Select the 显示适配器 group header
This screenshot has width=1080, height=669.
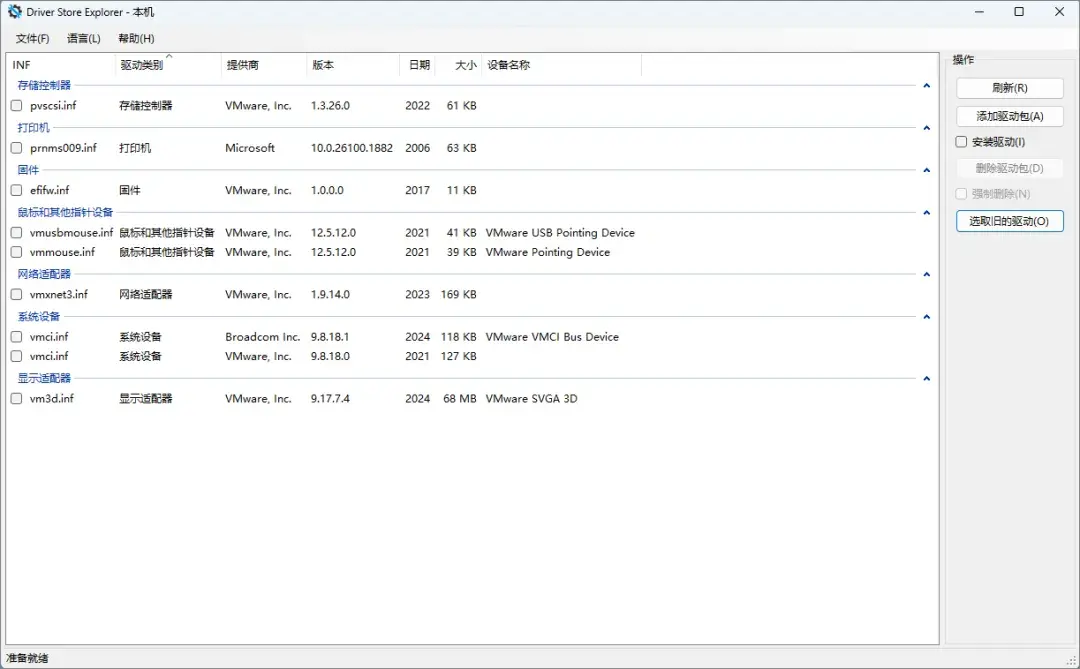pyautogui.click(x=44, y=378)
